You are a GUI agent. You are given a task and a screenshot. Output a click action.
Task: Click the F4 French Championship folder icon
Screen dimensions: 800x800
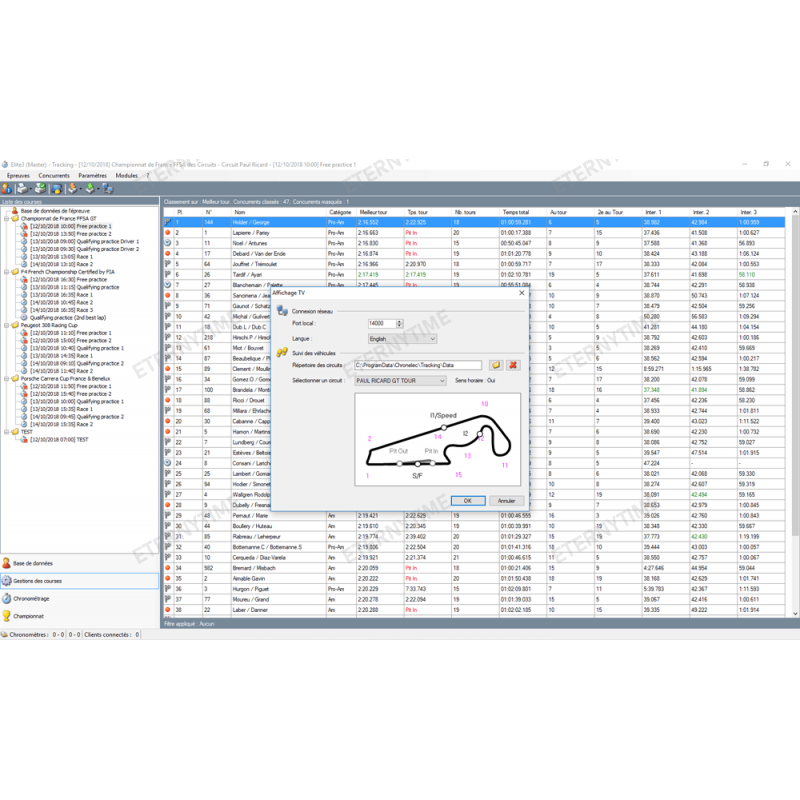tap(15, 272)
